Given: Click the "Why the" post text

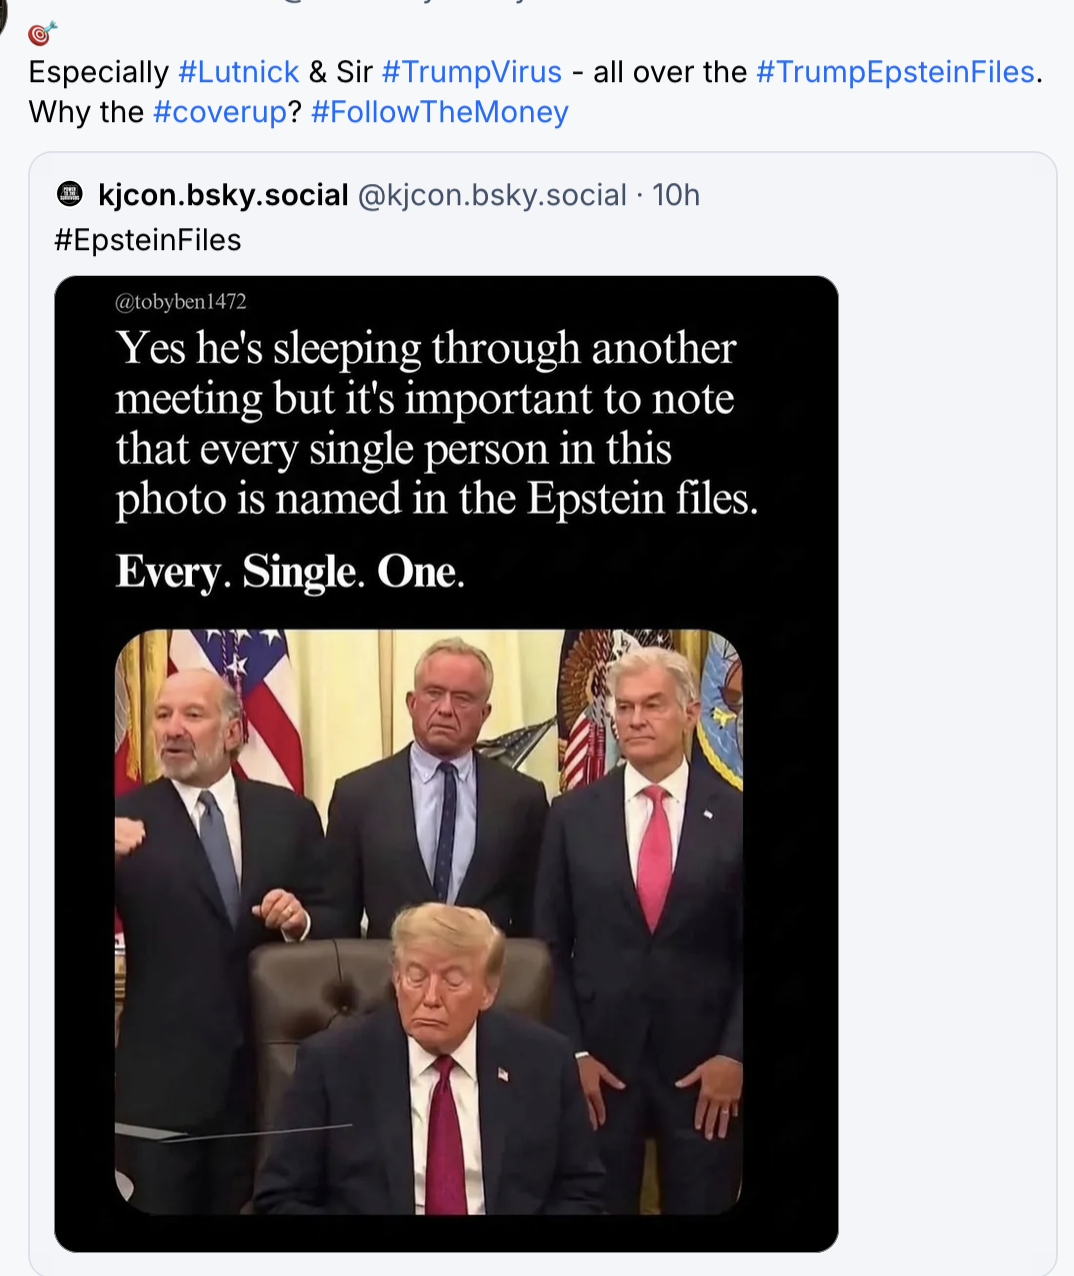Looking at the screenshot, I should 86,112.
